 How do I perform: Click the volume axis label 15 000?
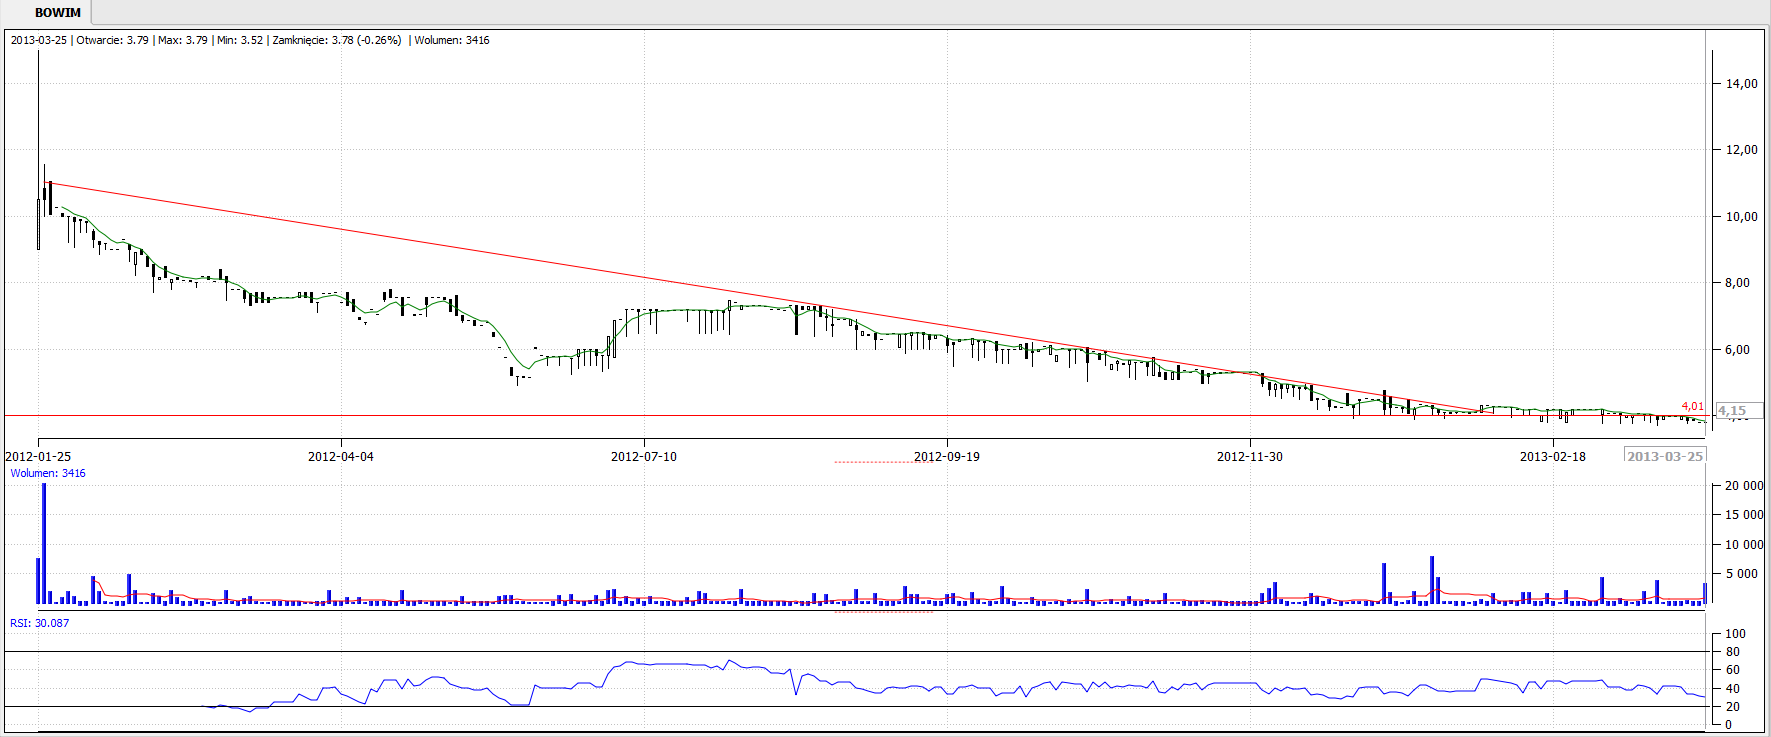[1744, 515]
